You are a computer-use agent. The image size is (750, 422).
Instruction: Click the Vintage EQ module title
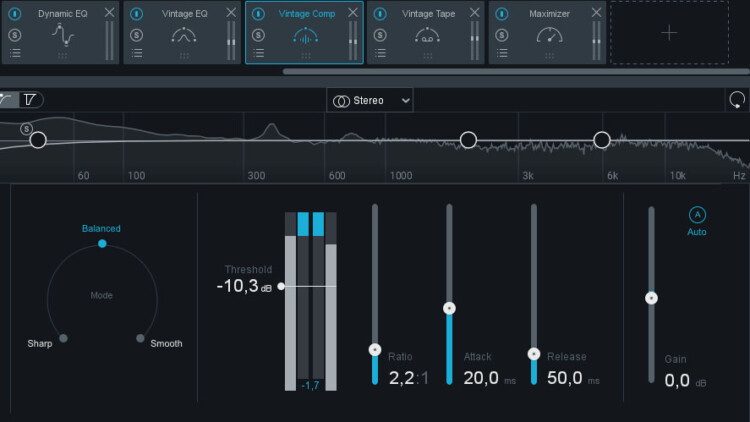click(185, 14)
